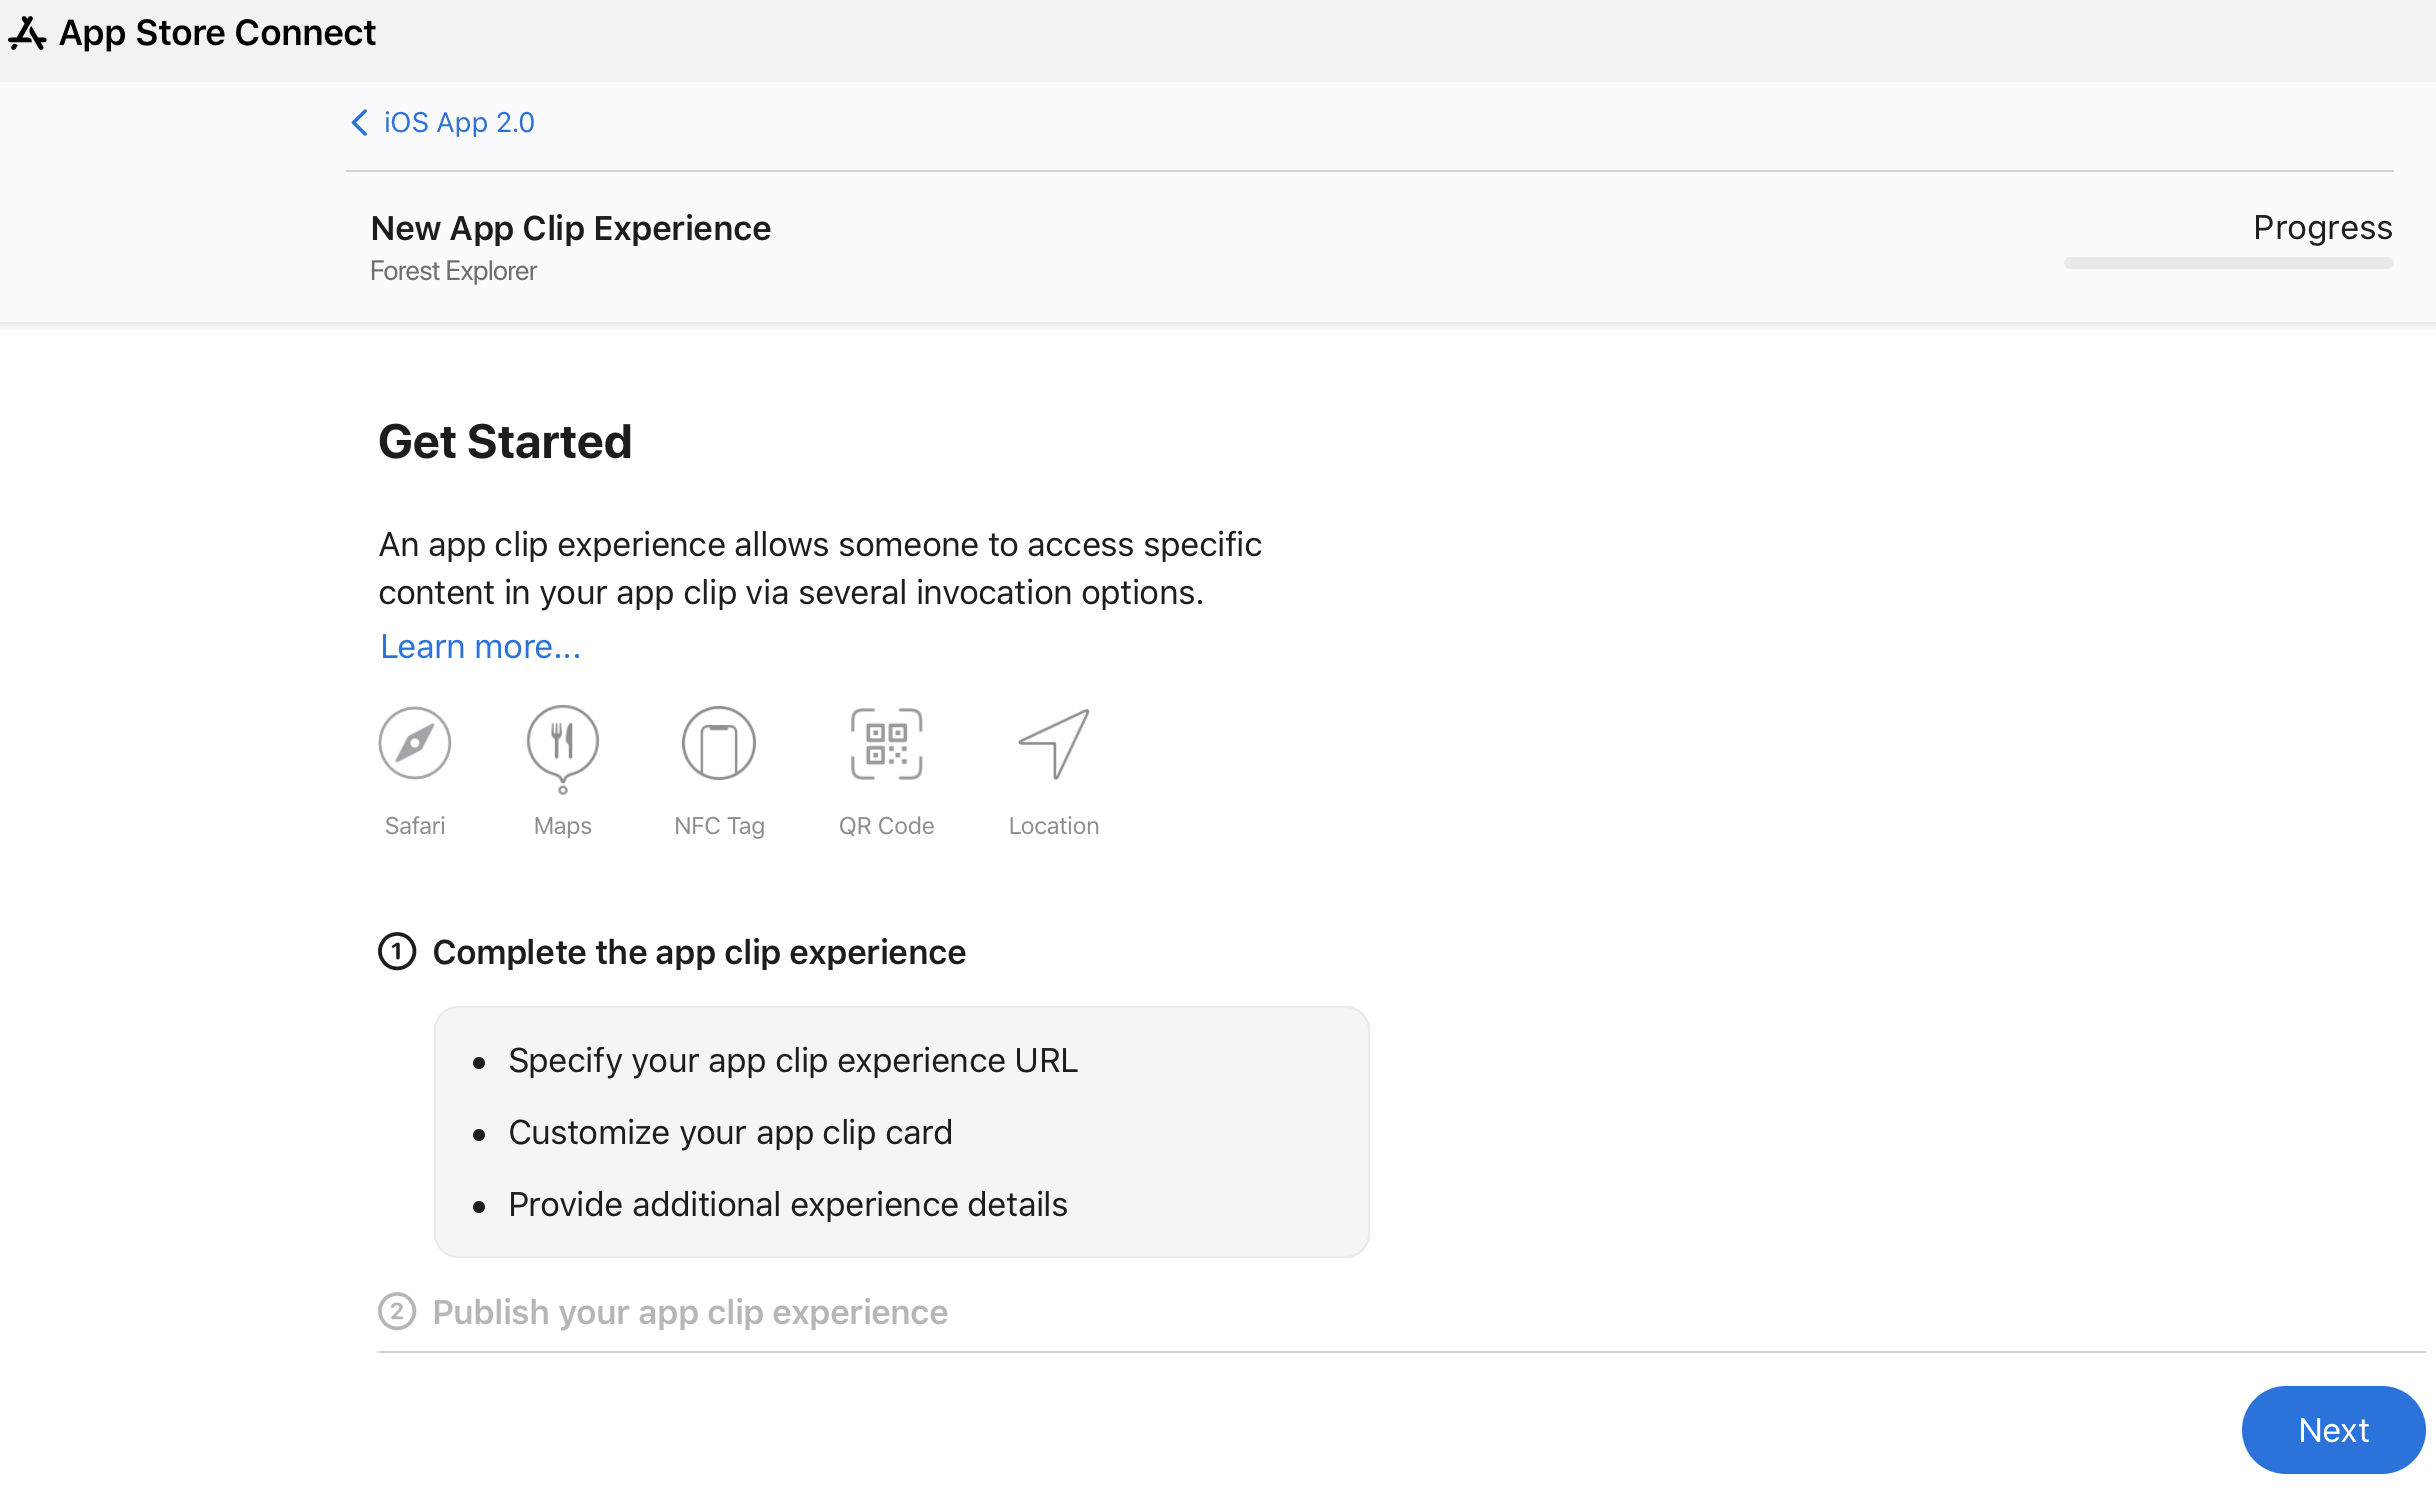Click the App Store Connect logo icon
The image size is (2436, 1490).
point(31,31)
